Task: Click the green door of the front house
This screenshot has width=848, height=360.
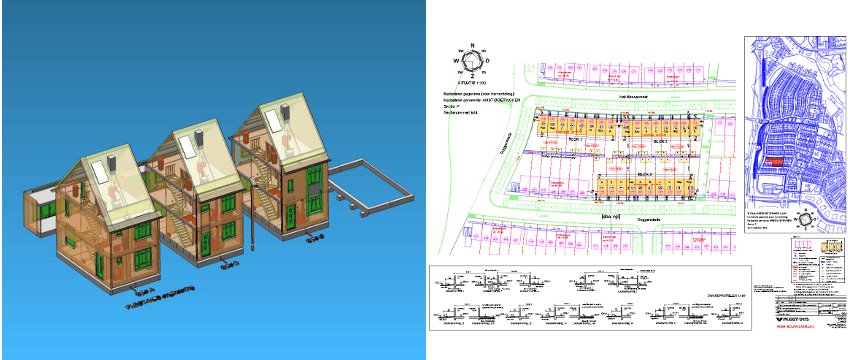Action: (100, 265)
